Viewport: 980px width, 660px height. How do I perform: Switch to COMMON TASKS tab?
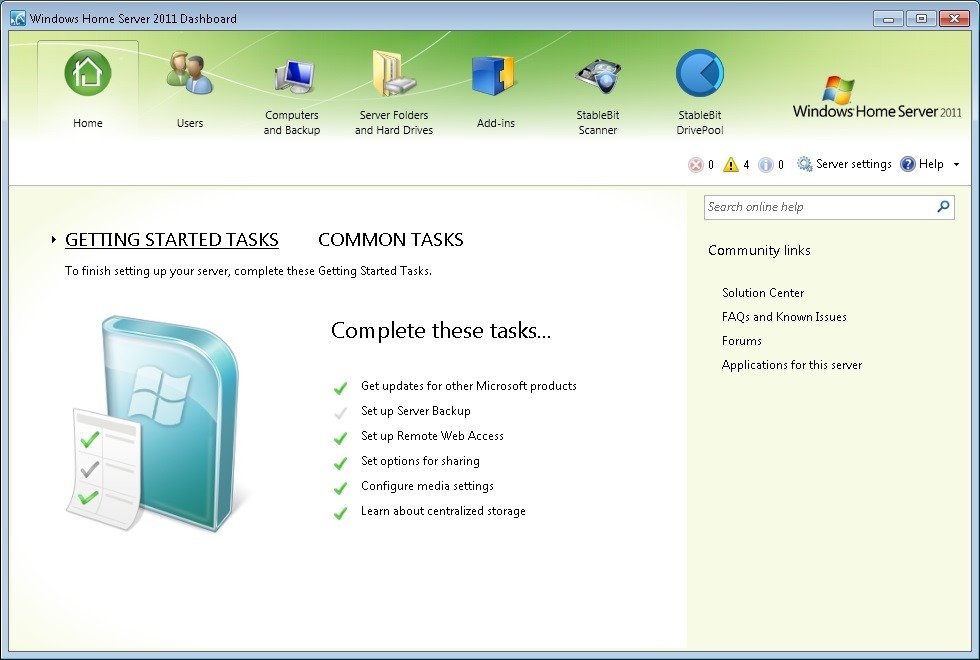click(391, 239)
